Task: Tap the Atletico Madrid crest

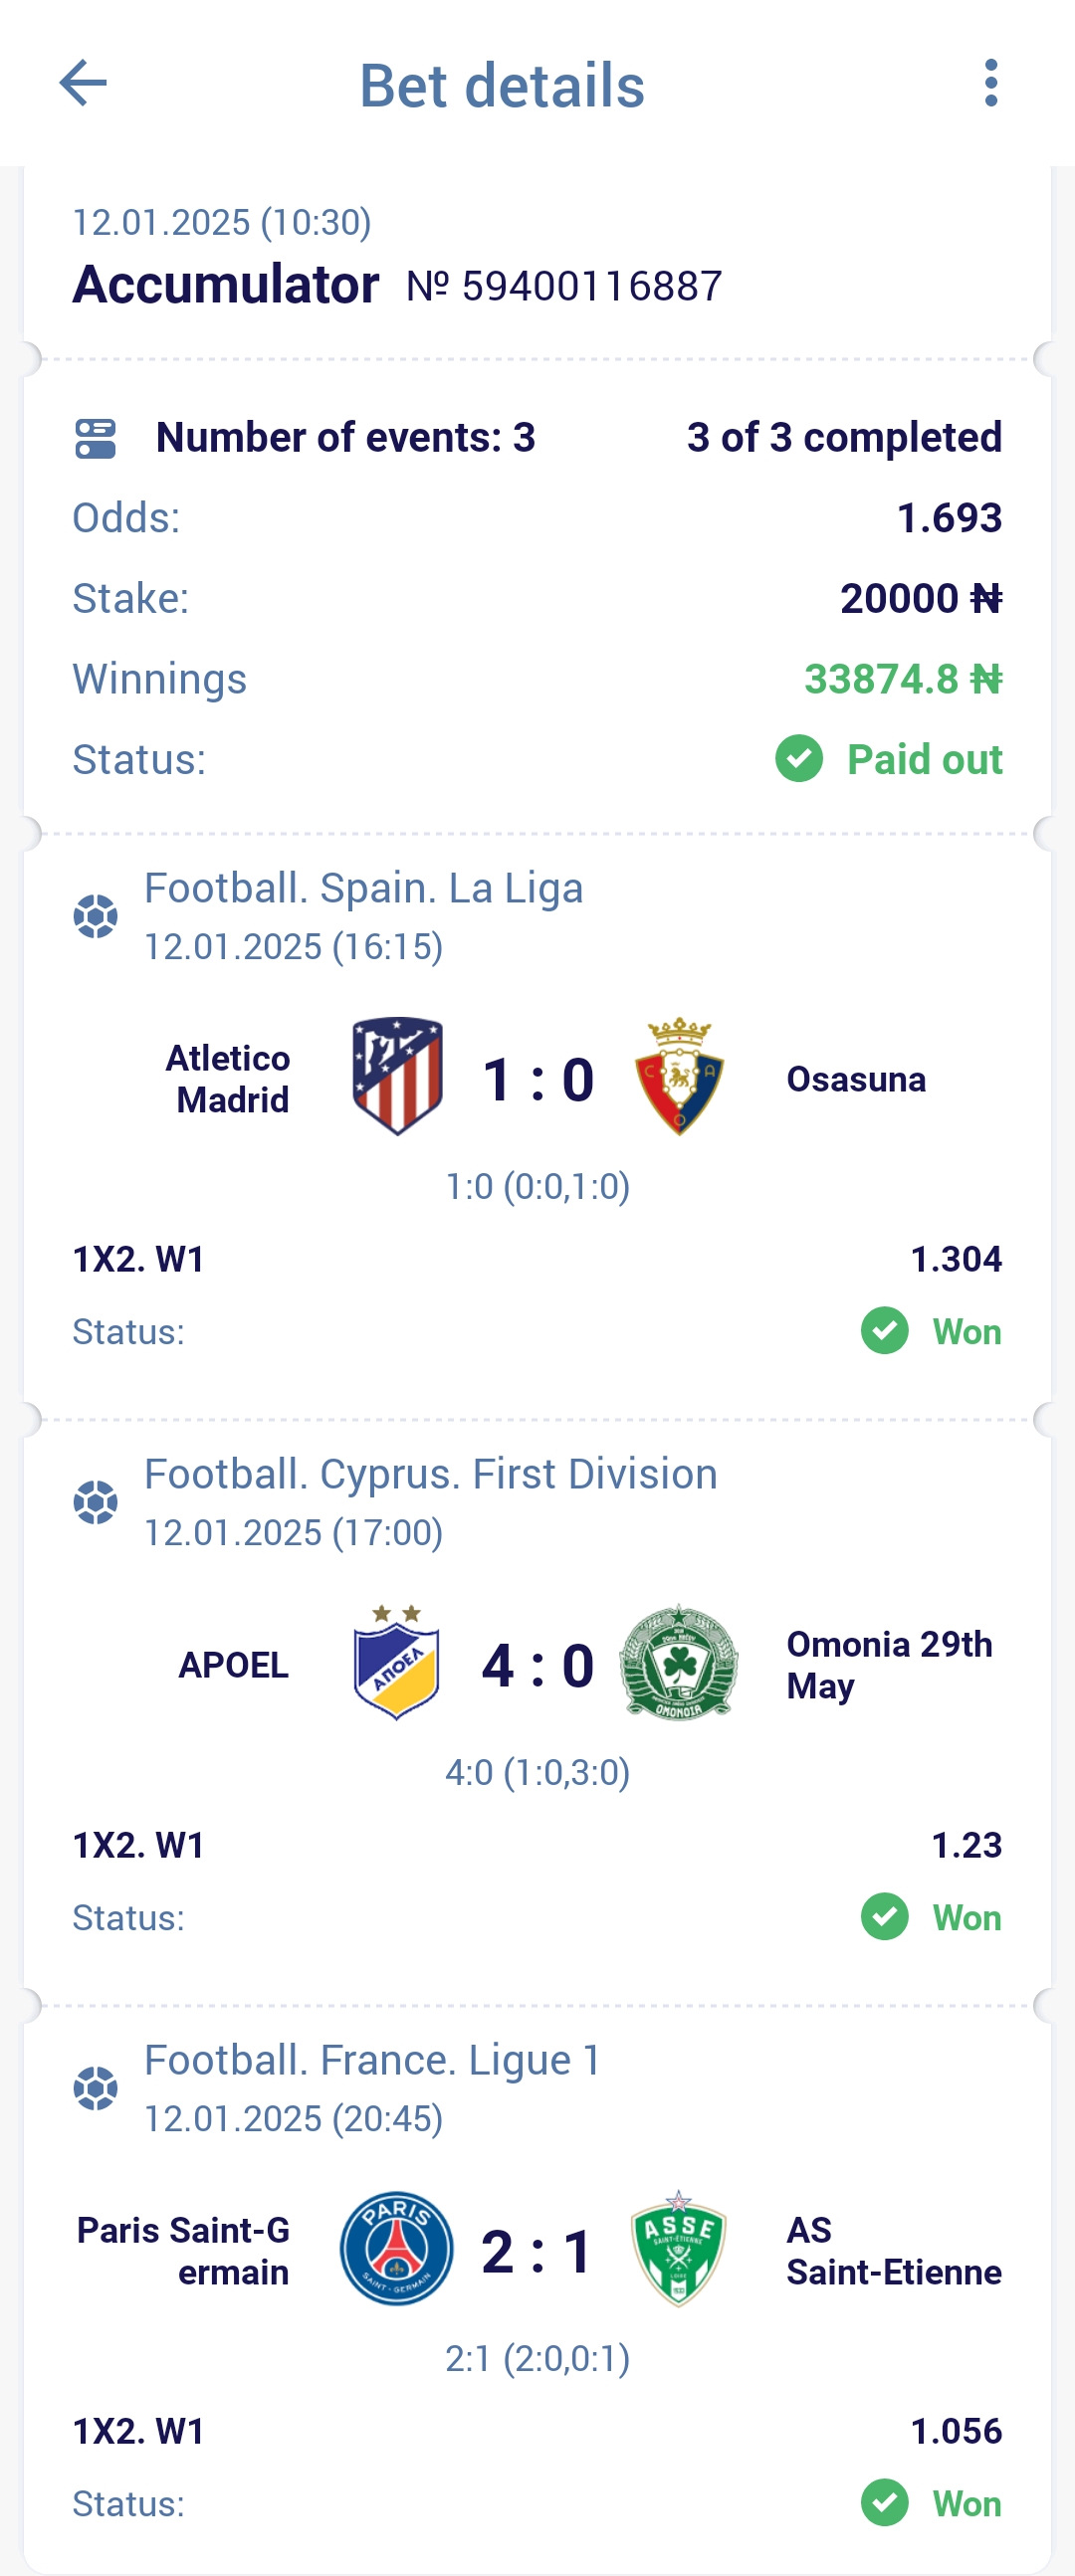Action: [397, 1076]
